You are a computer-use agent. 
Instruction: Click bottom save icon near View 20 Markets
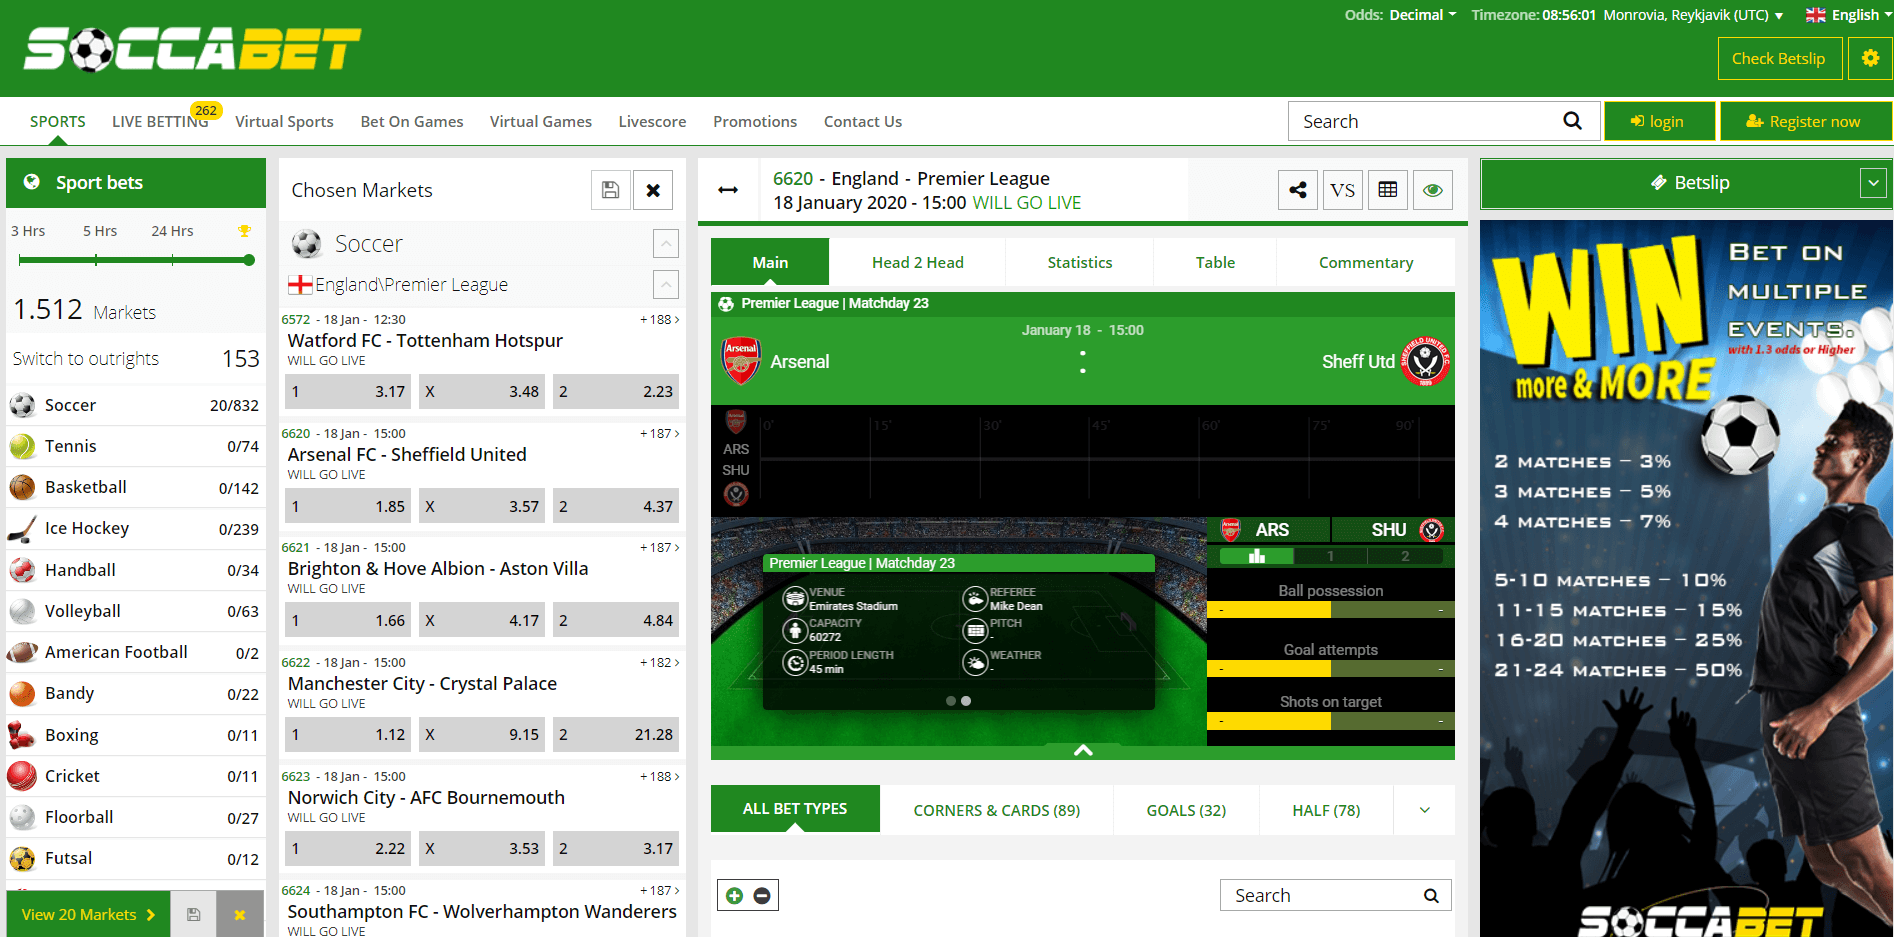click(x=194, y=914)
